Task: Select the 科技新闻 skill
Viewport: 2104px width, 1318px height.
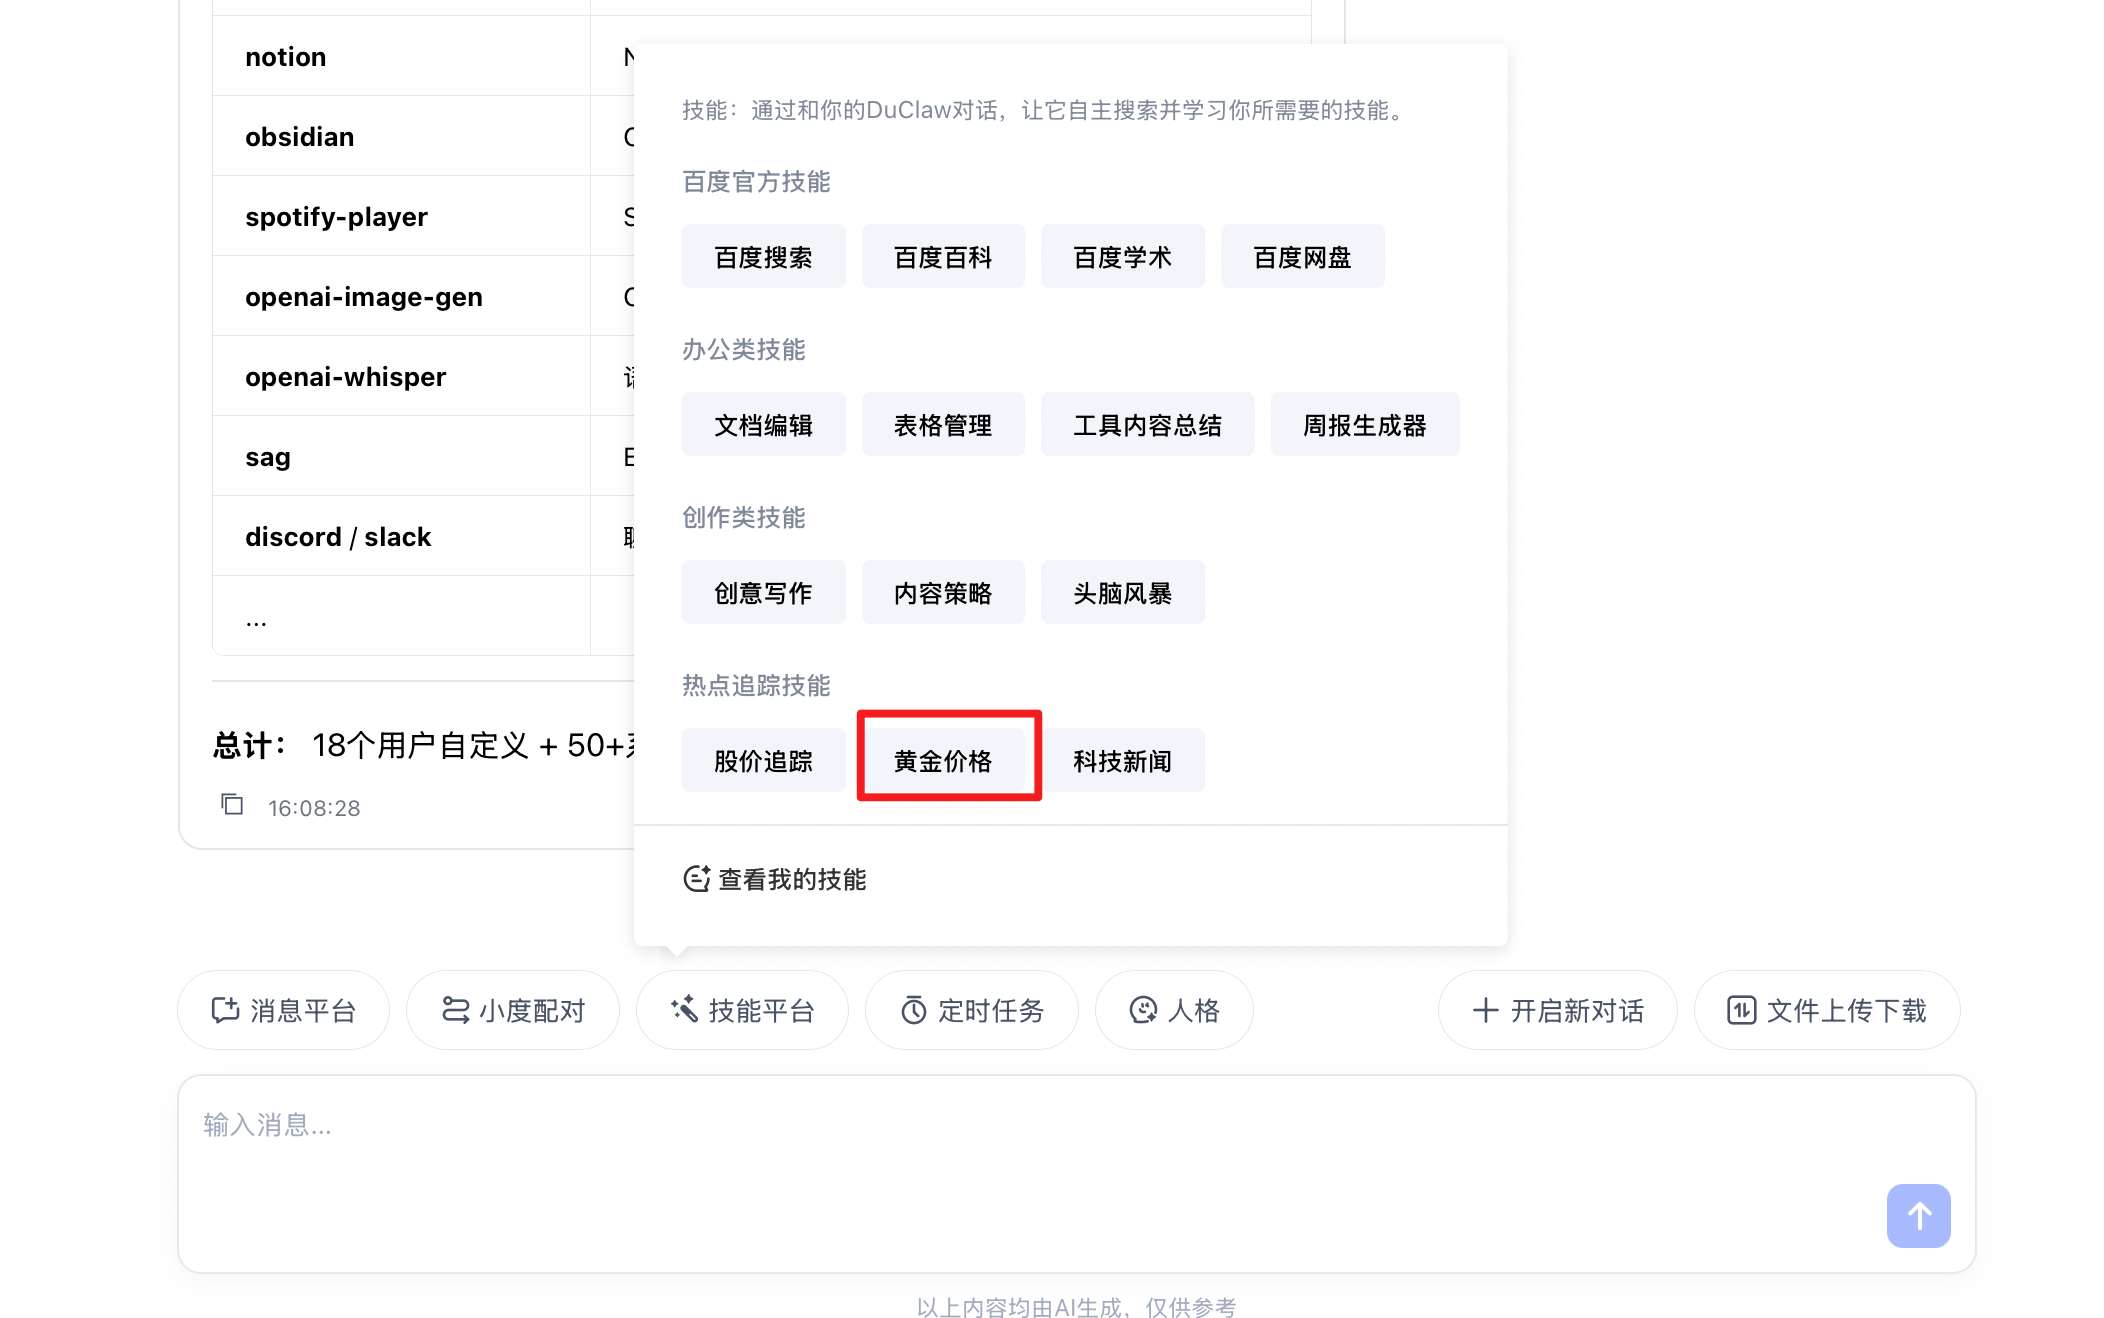Action: [x=1122, y=761]
